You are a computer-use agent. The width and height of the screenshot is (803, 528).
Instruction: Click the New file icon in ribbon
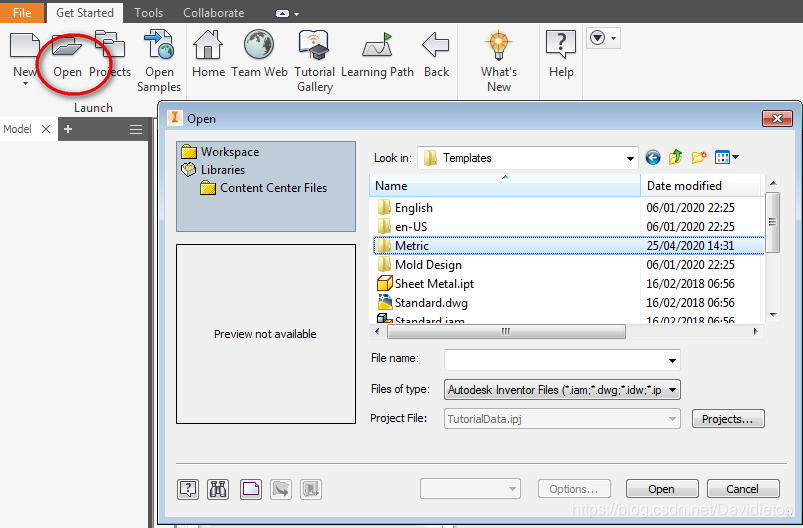coord(24,45)
